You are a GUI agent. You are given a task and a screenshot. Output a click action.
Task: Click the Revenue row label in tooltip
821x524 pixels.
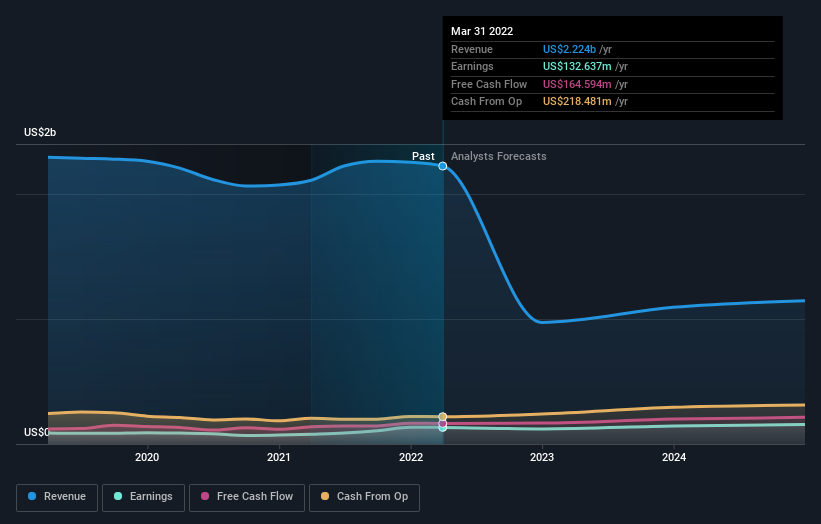pos(472,49)
